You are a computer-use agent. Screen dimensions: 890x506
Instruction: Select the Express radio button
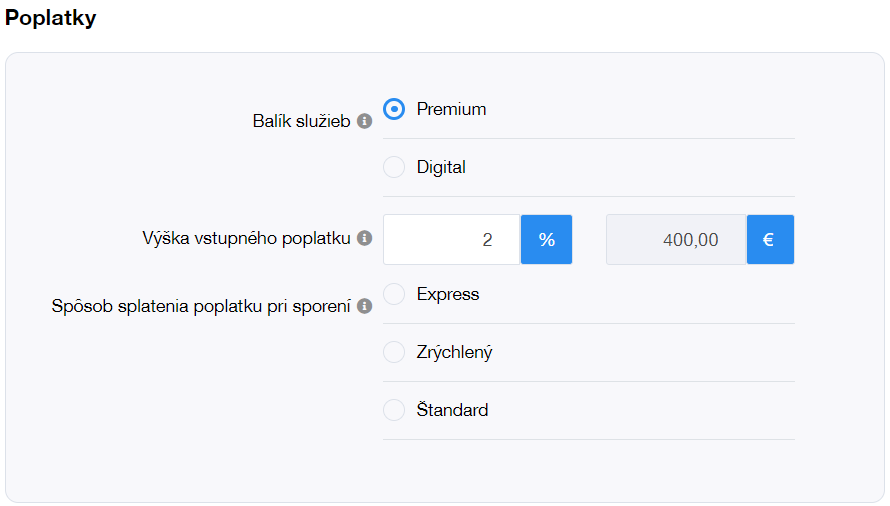click(x=395, y=294)
